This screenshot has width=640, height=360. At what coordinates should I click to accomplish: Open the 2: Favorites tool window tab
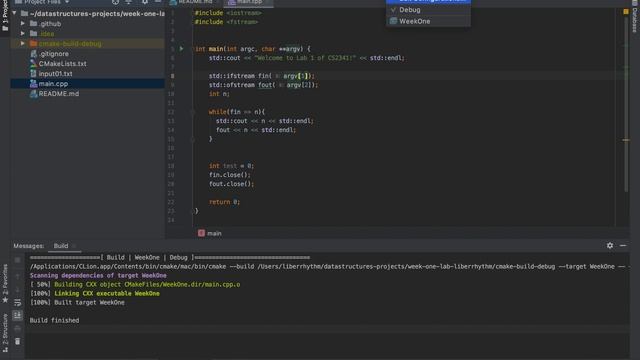point(5,283)
